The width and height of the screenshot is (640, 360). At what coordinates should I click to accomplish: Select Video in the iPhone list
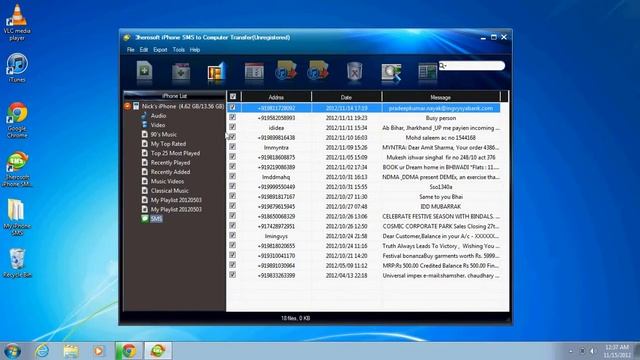point(158,125)
